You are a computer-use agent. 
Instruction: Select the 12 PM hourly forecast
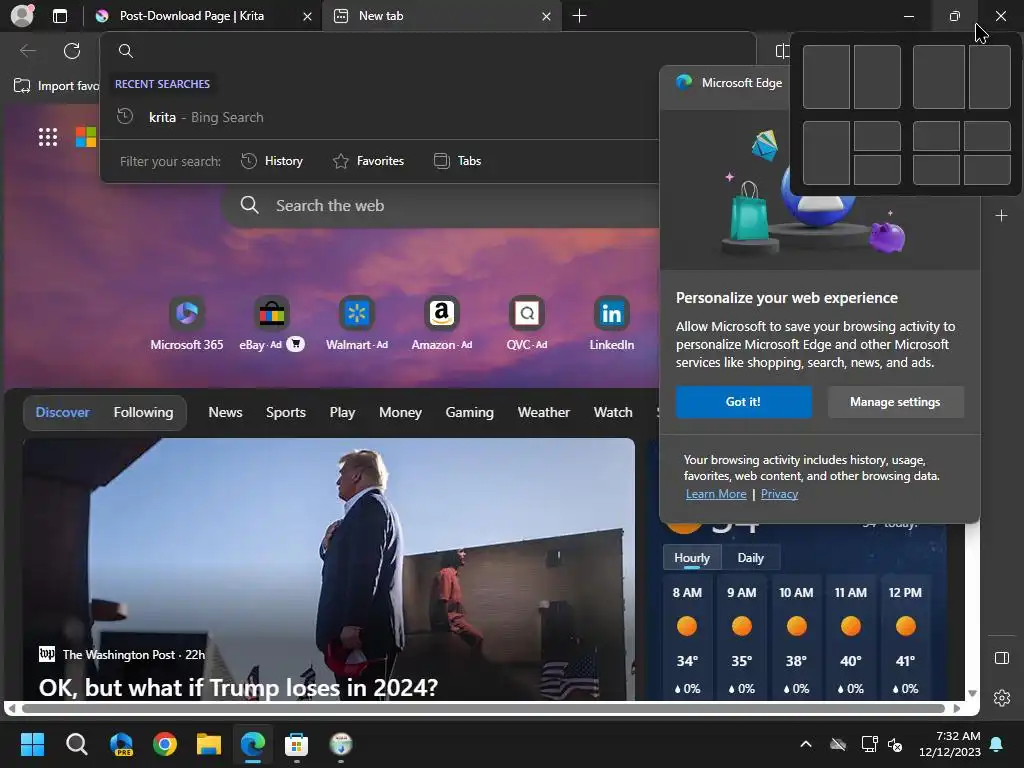click(905, 639)
